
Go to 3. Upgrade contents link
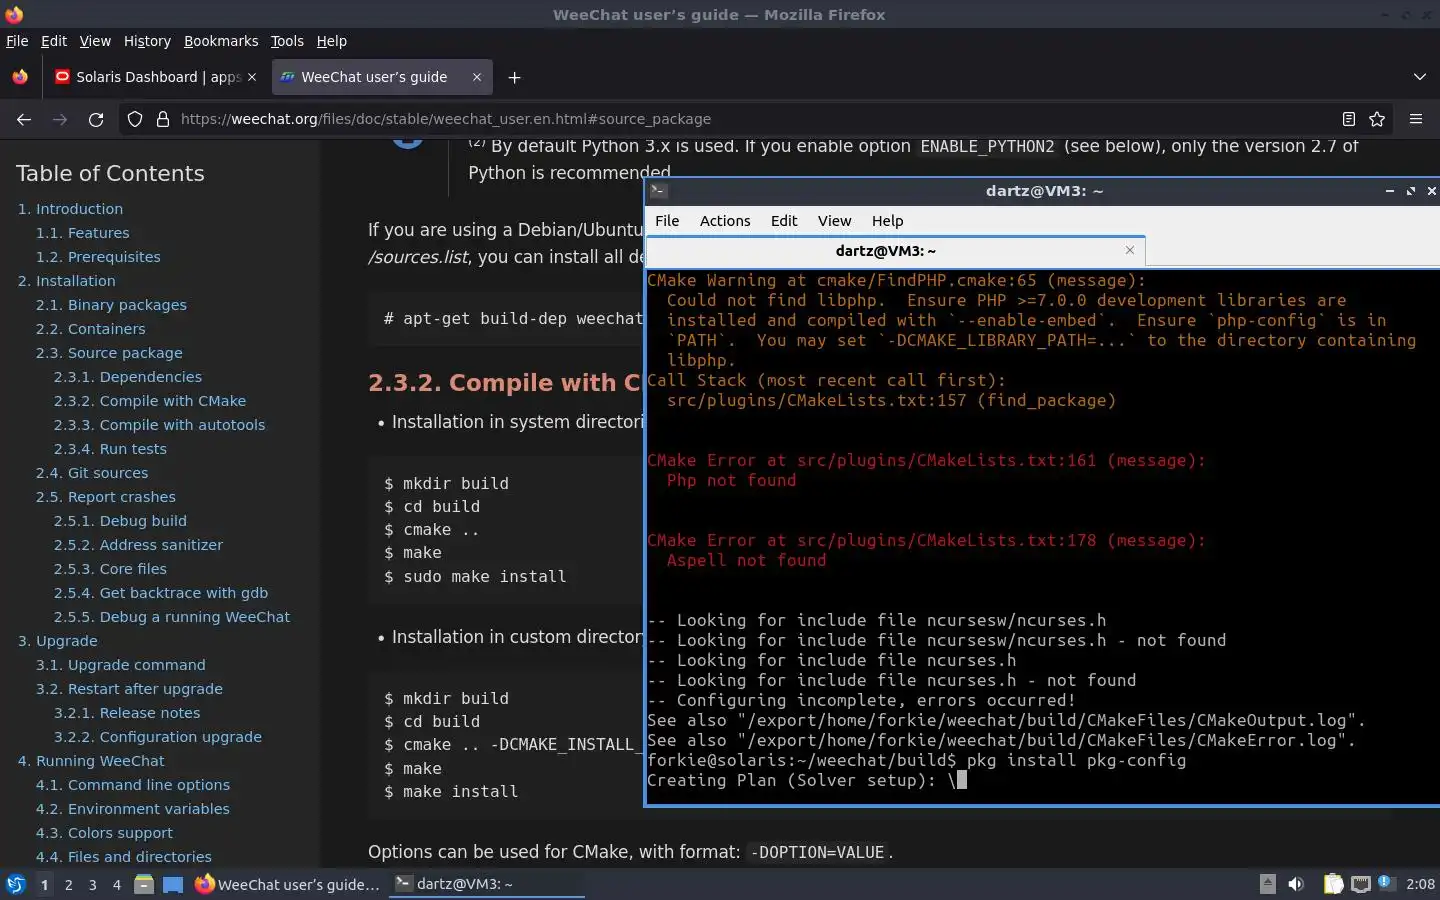[x=57, y=641]
